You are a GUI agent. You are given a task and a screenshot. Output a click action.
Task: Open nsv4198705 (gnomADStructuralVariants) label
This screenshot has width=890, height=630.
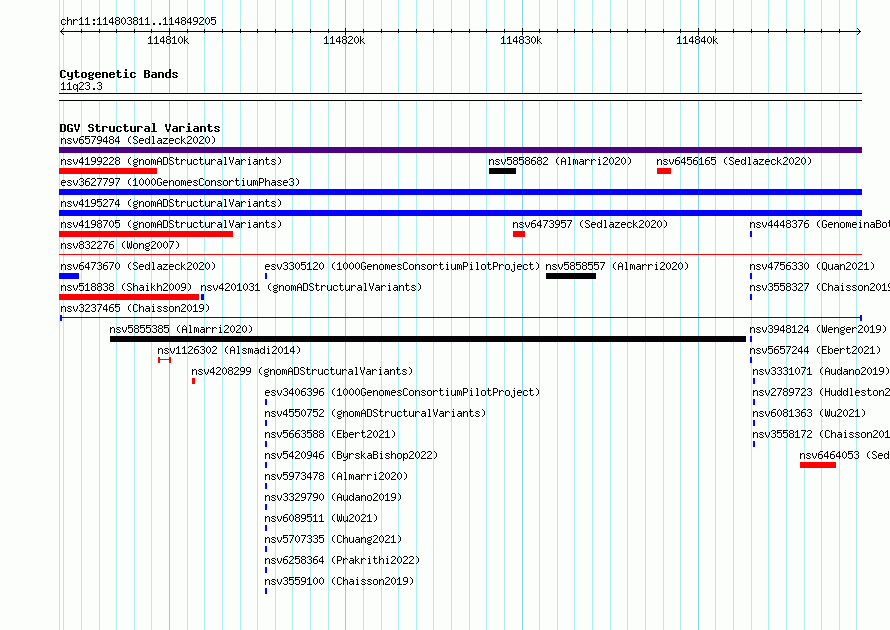[171, 224]
